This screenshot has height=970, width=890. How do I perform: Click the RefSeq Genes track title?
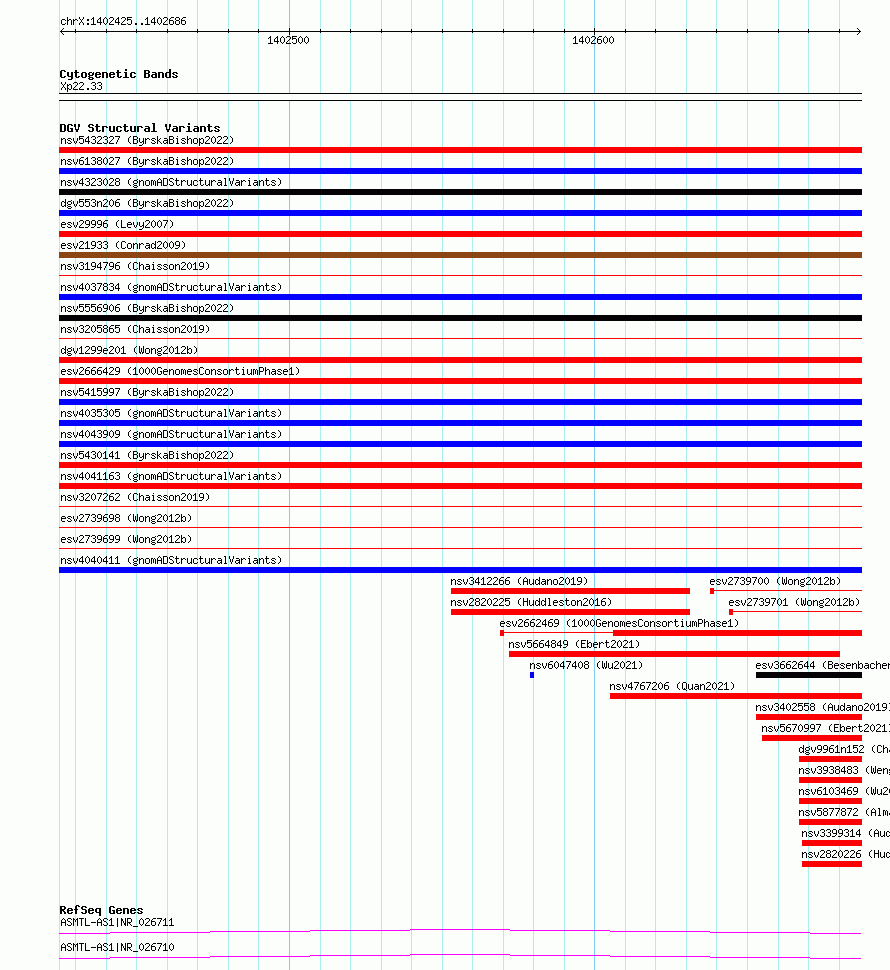point(101,911)
